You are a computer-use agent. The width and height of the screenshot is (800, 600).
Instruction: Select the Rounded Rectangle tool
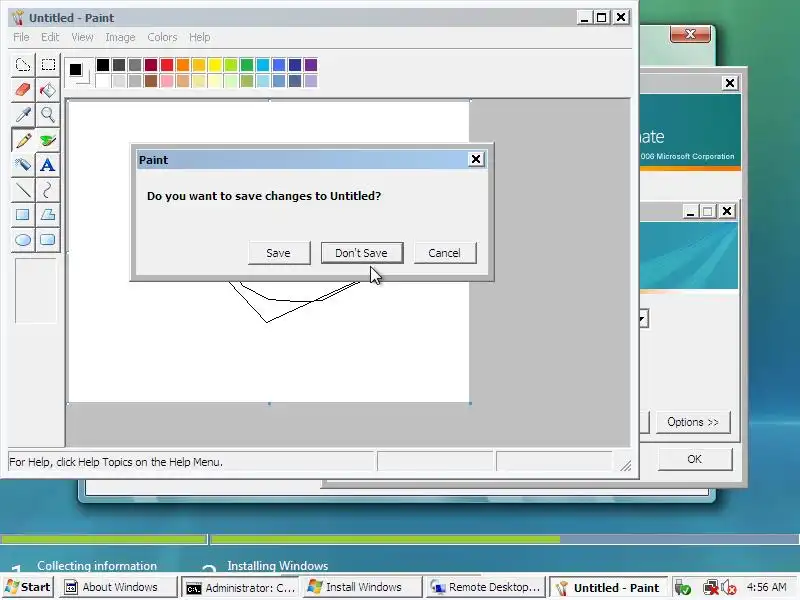48,240
